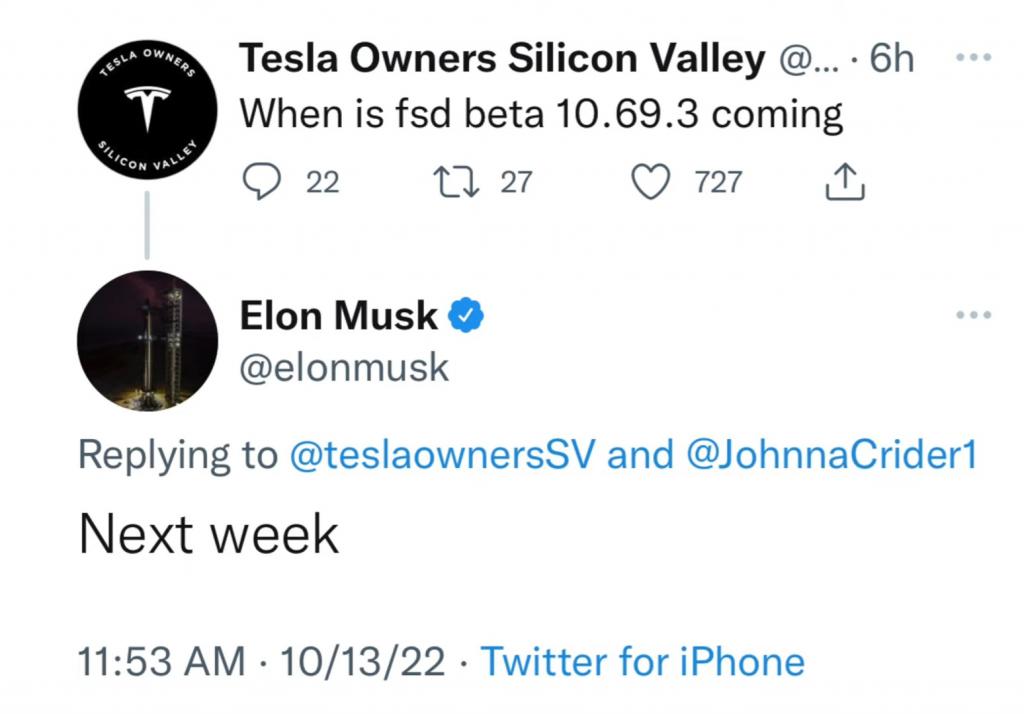Open the share upload arrow icon
This screenshot has width=1024, height=714.
845,182
